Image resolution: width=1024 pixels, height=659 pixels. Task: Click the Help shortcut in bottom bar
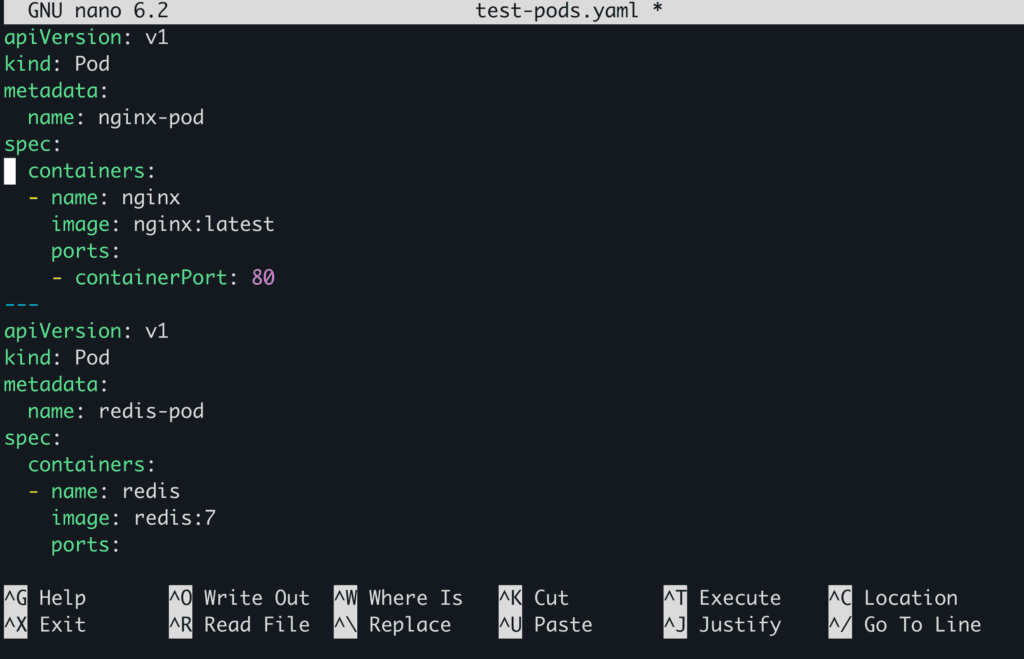point(62,598)
